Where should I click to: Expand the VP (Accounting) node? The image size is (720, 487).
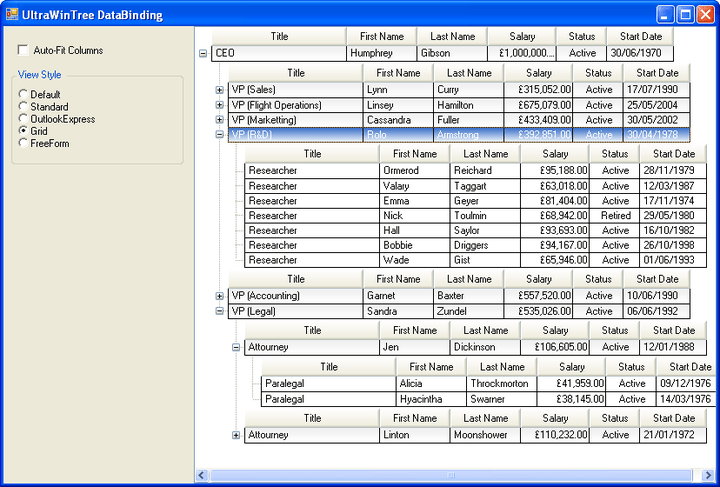tap(219, 296)
